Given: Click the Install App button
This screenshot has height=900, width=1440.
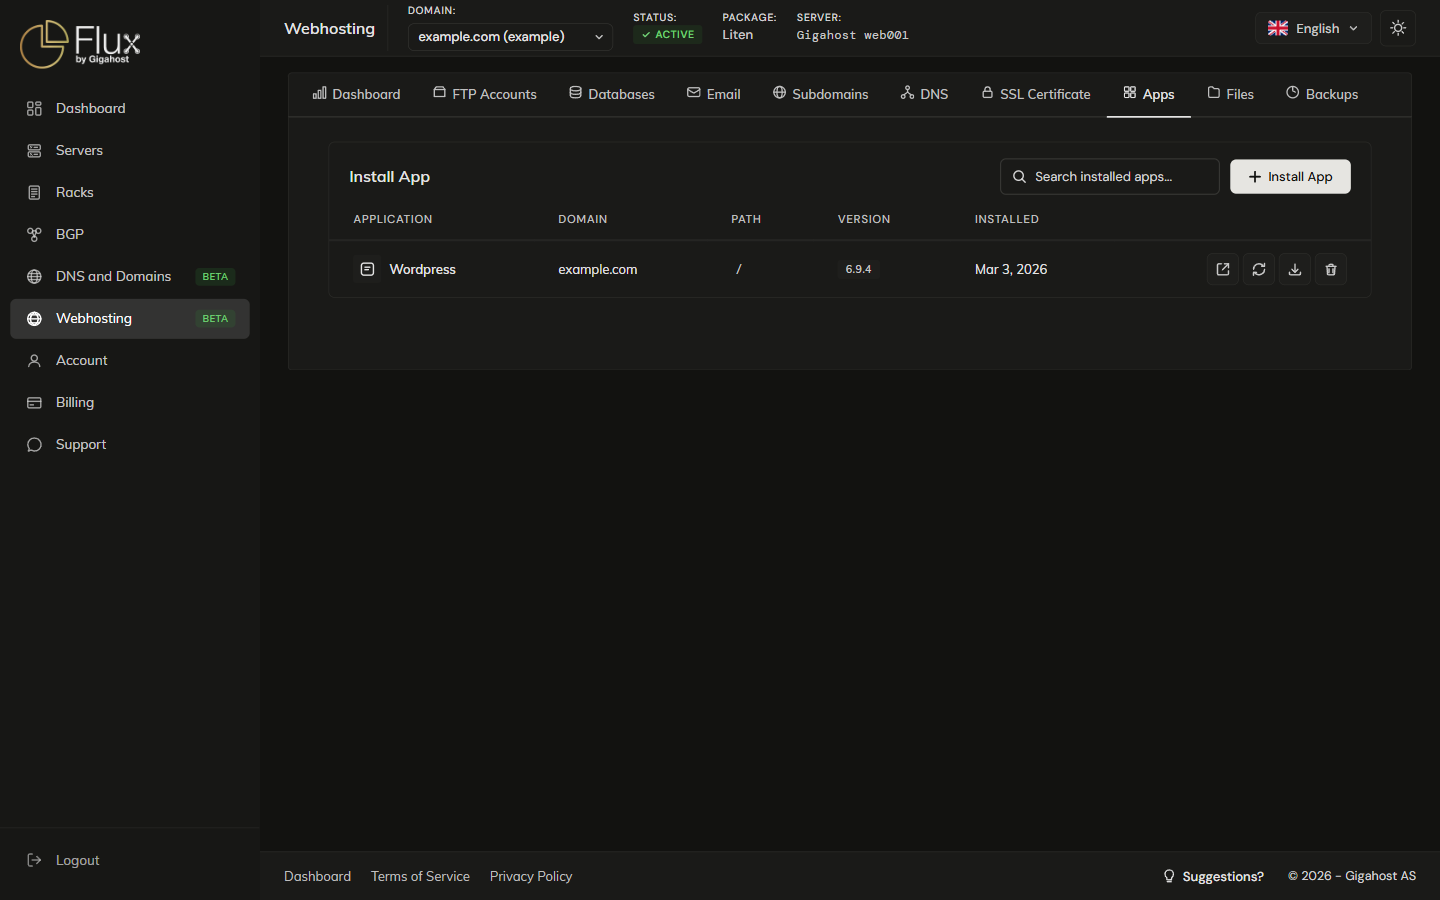Looking at the screenshot, I should (x=1290, y=177).
